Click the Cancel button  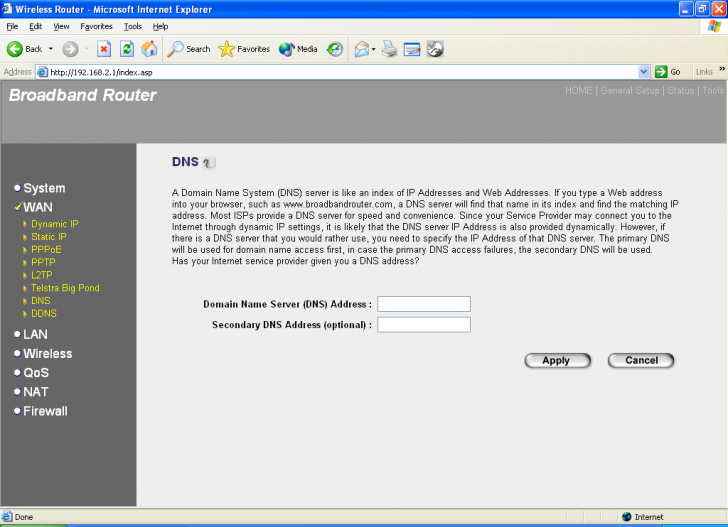(641, 360)
